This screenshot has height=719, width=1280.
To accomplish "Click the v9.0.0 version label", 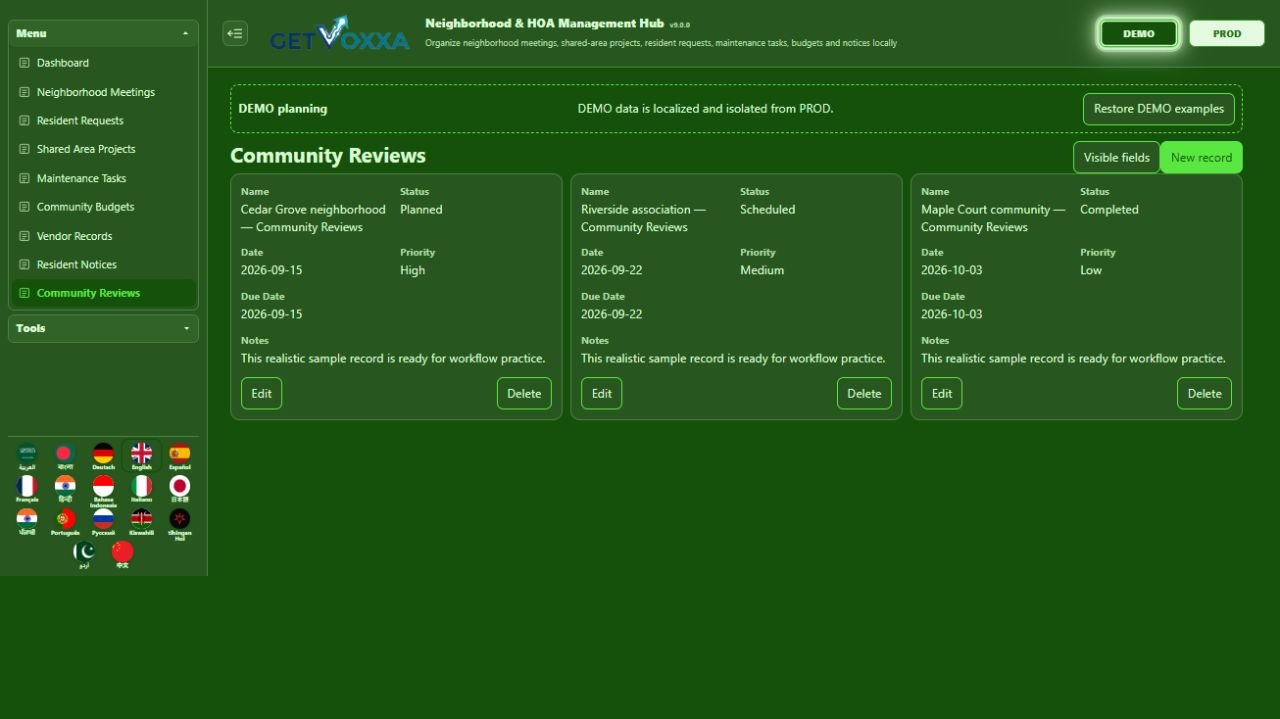I will tap(680, 25).
